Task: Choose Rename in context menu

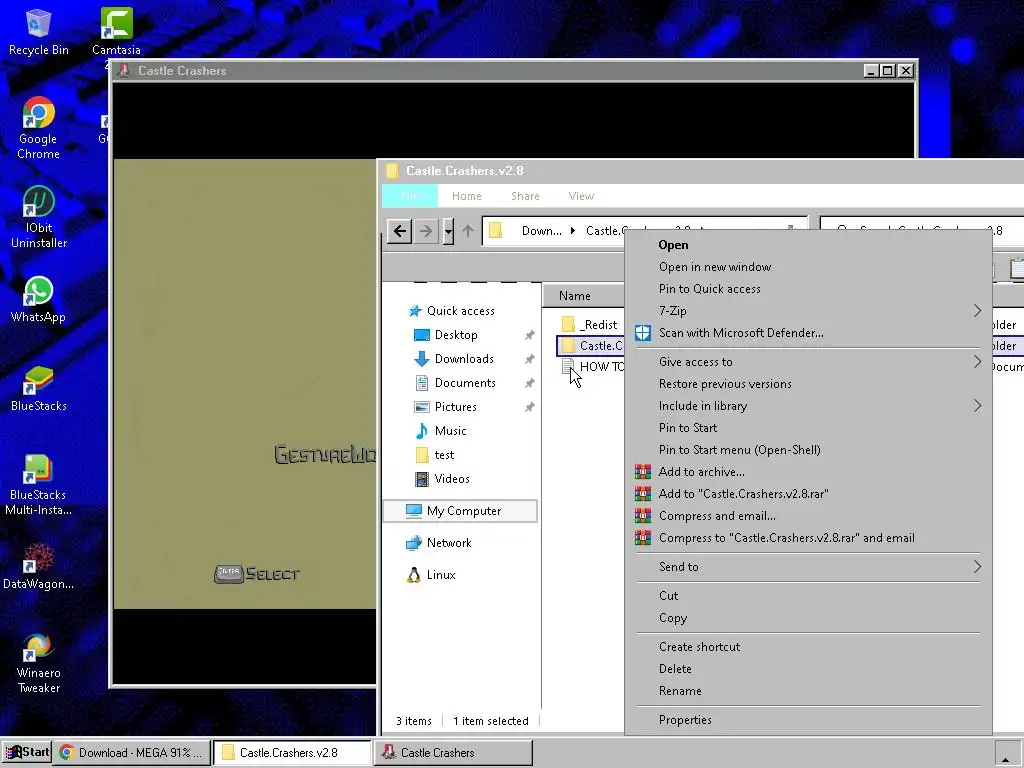Action: pyautogui.click(x=808, y=691)
